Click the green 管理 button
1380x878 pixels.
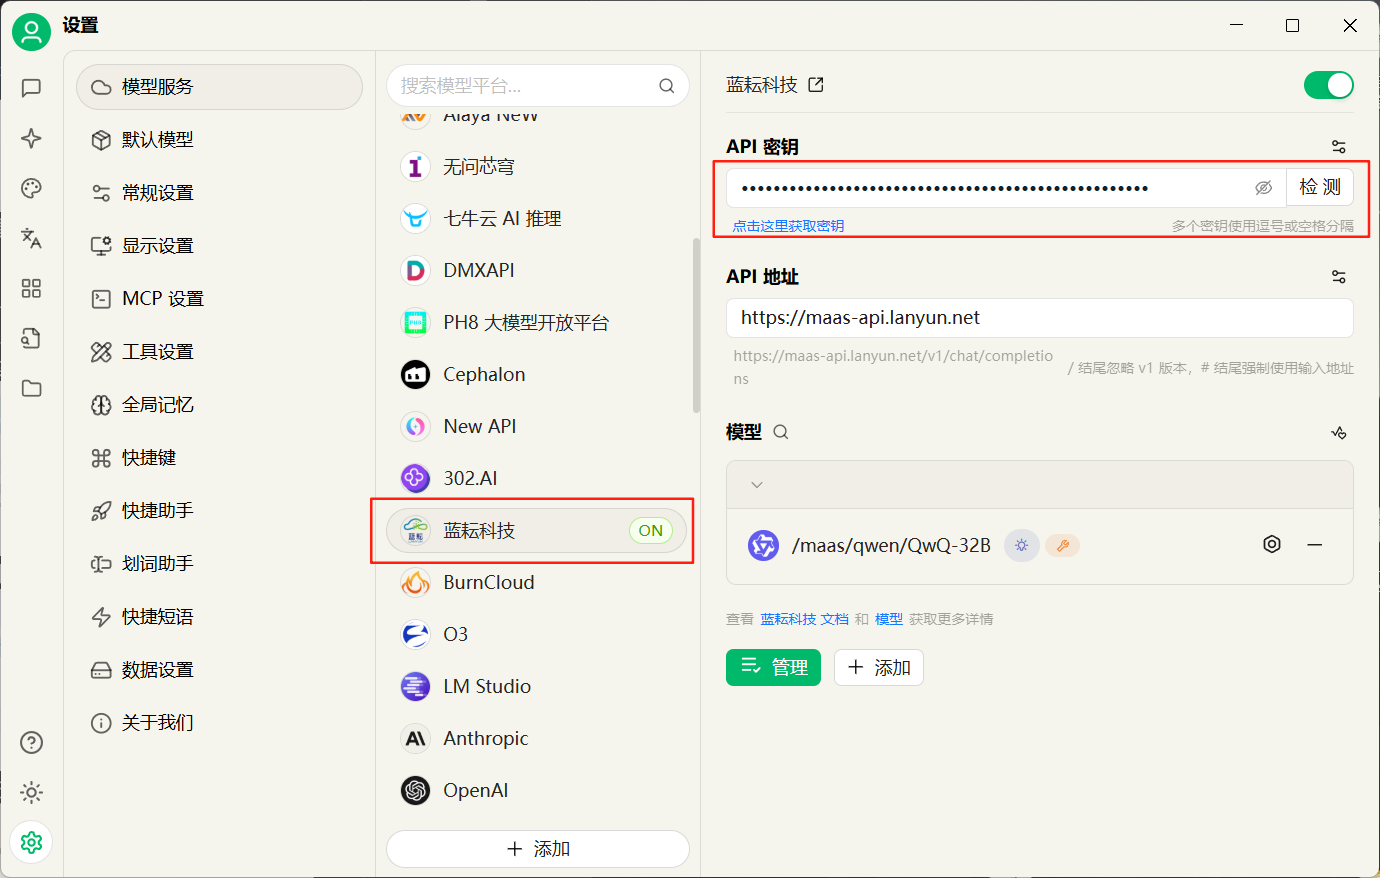(x=773, y=667)
